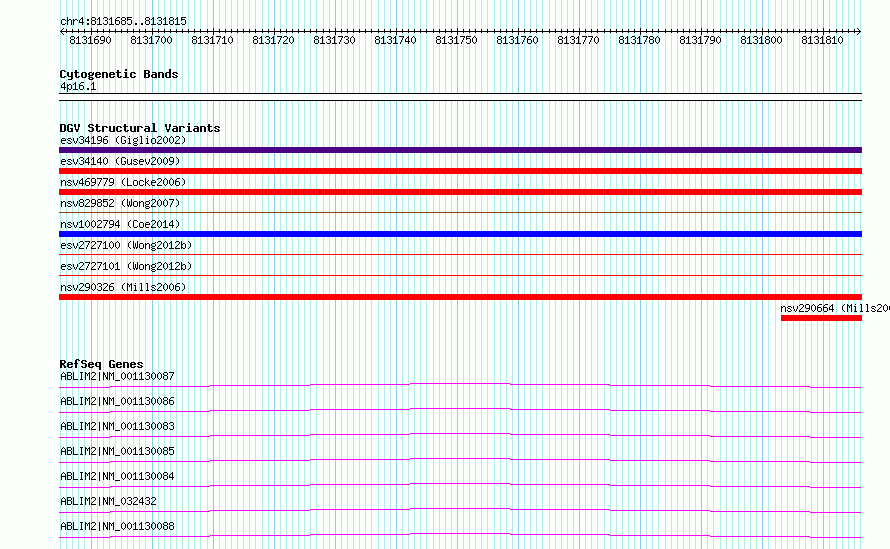Viewport: 890px width, 549px height.
Task: Open esv34140 (Gusev2009) variant label
Action: (120, 161)
